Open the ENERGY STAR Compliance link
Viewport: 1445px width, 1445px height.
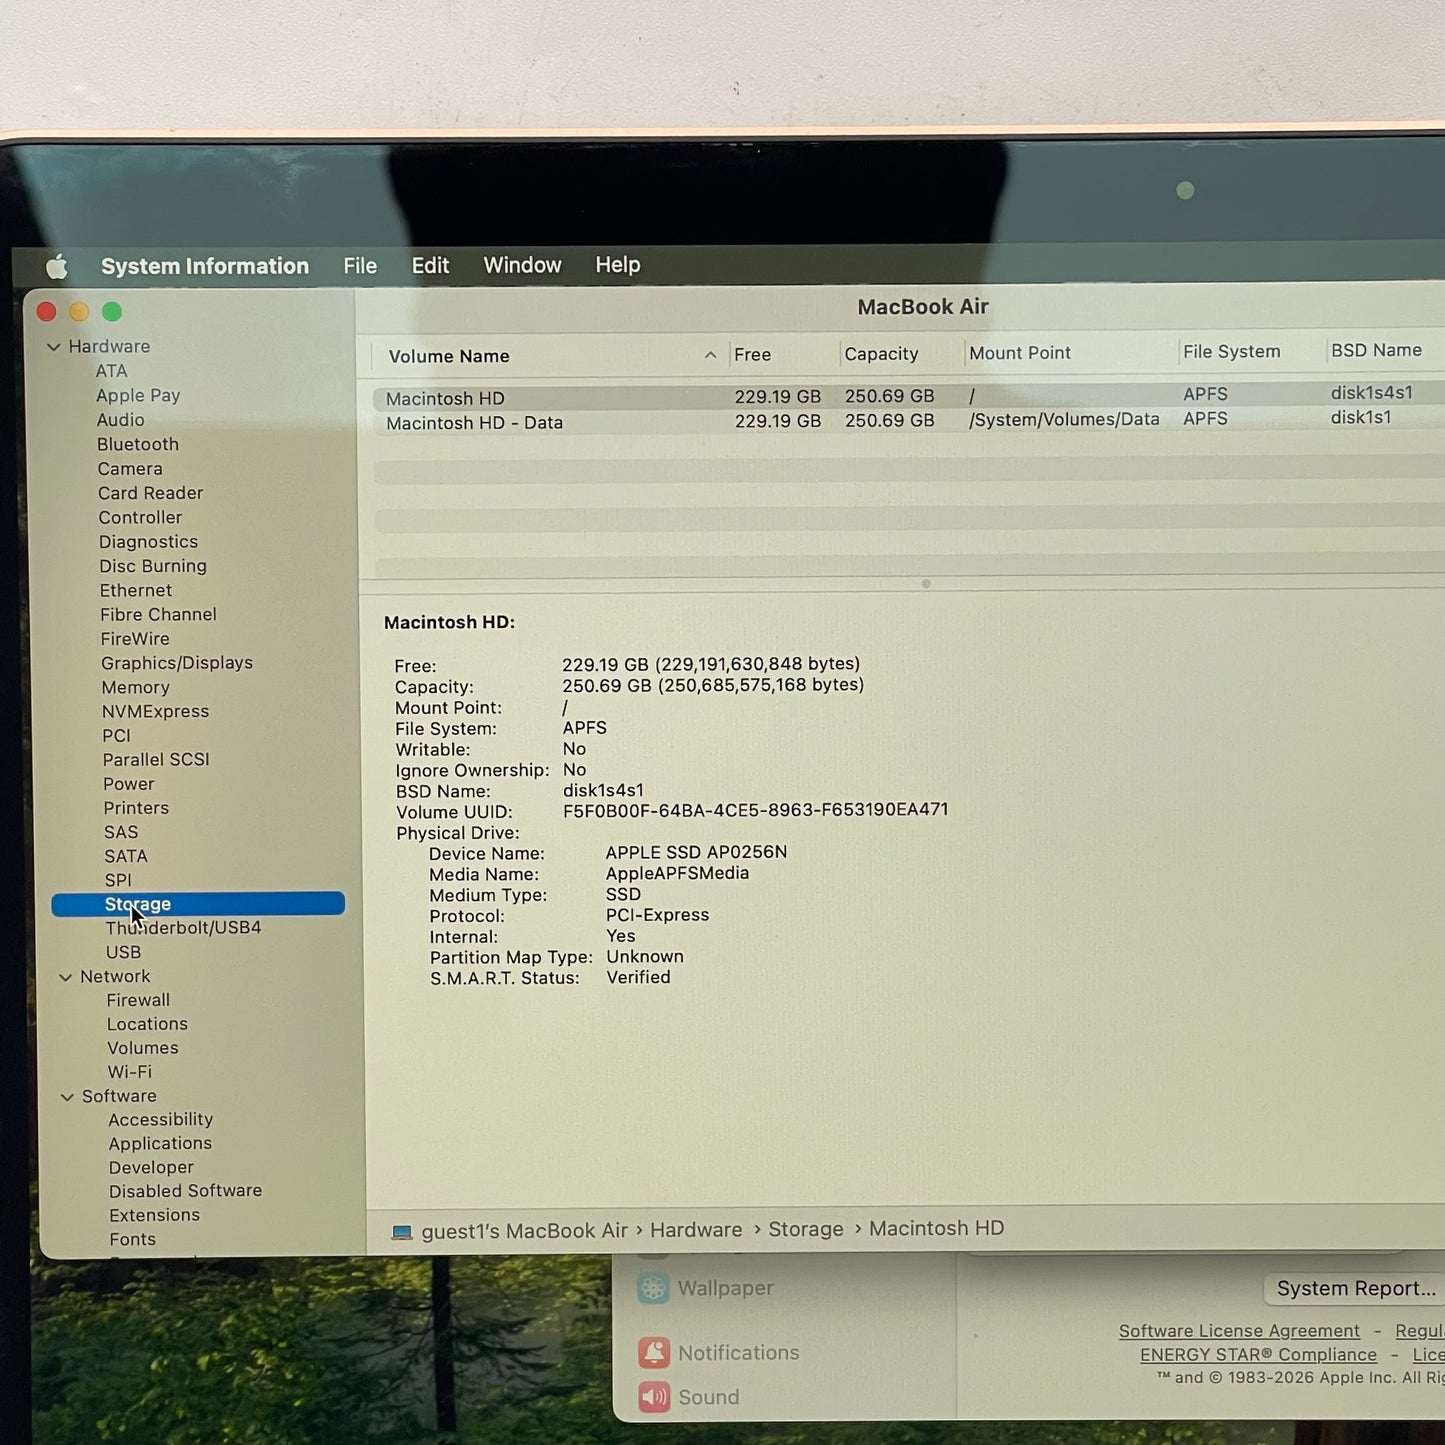point(1258,1355)
